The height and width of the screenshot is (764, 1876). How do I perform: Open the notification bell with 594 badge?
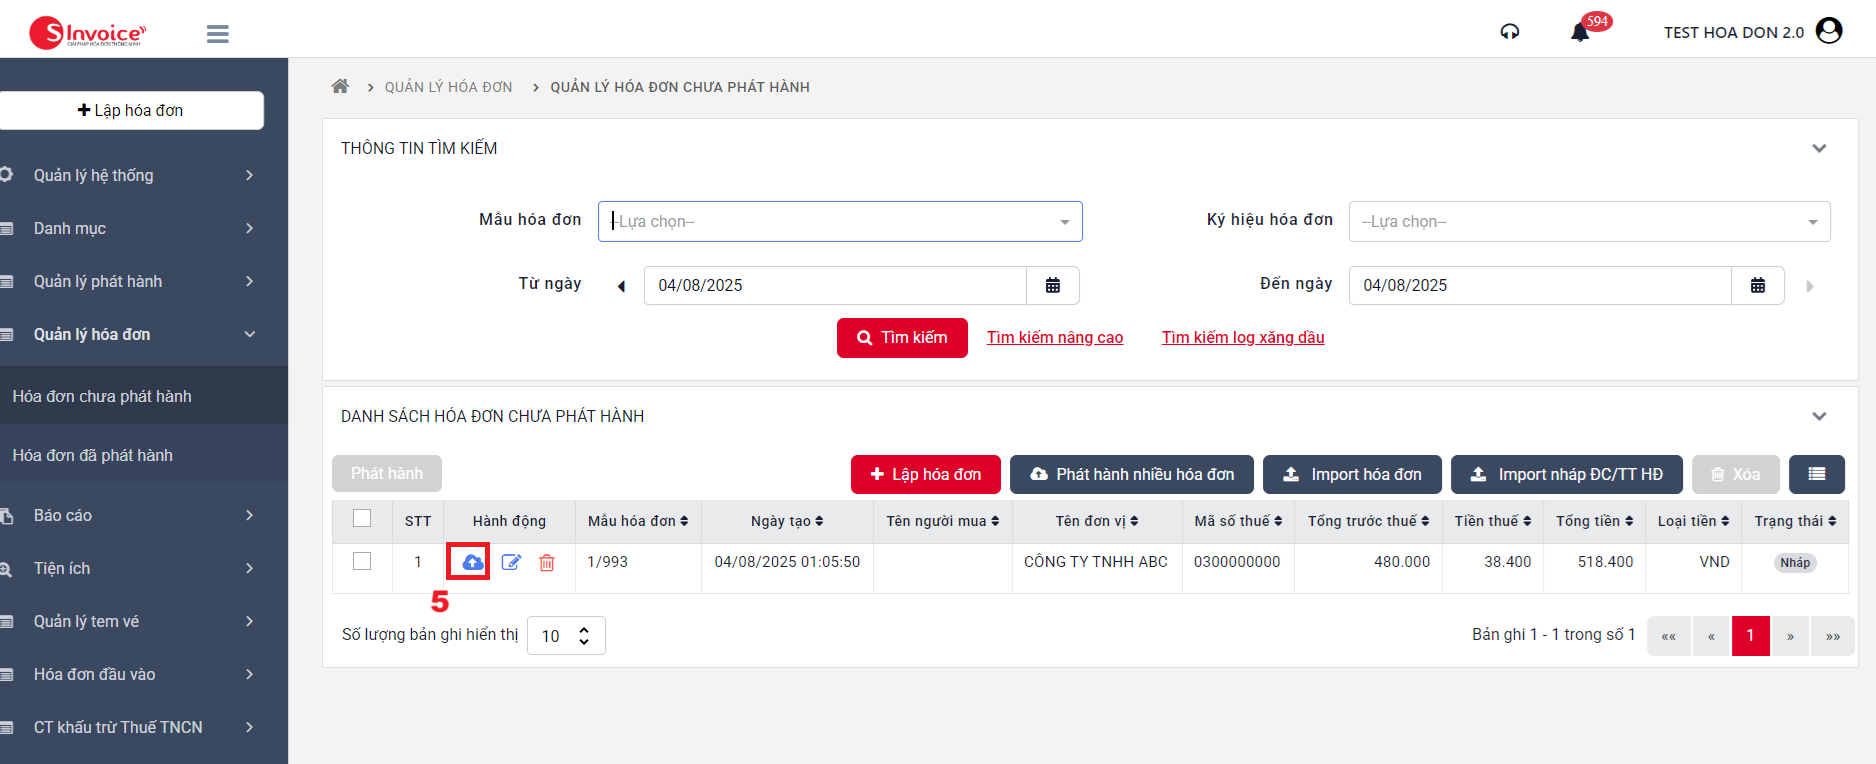pyautogui.click(x=1580, y=32)
